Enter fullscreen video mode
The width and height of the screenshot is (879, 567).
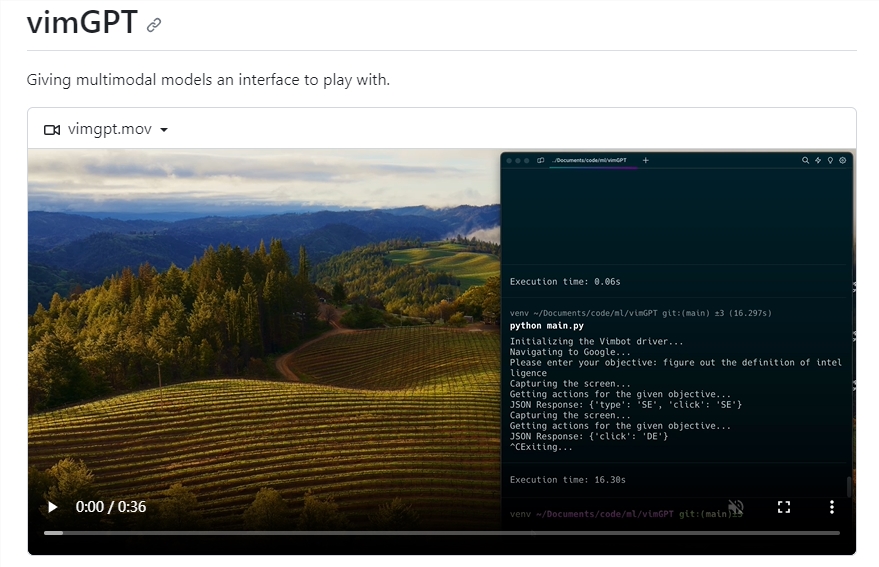(784, 507)
